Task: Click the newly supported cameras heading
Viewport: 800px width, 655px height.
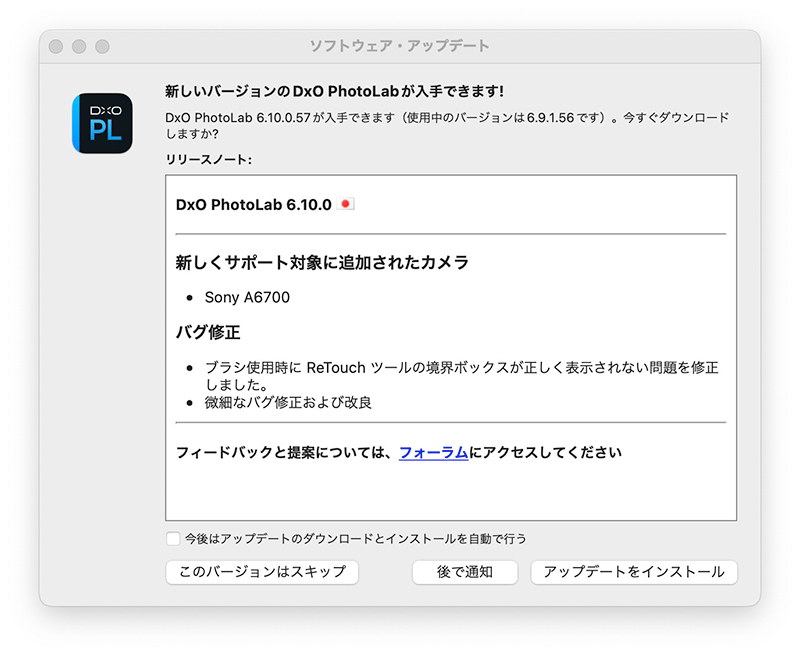Action: coord(322,263)
